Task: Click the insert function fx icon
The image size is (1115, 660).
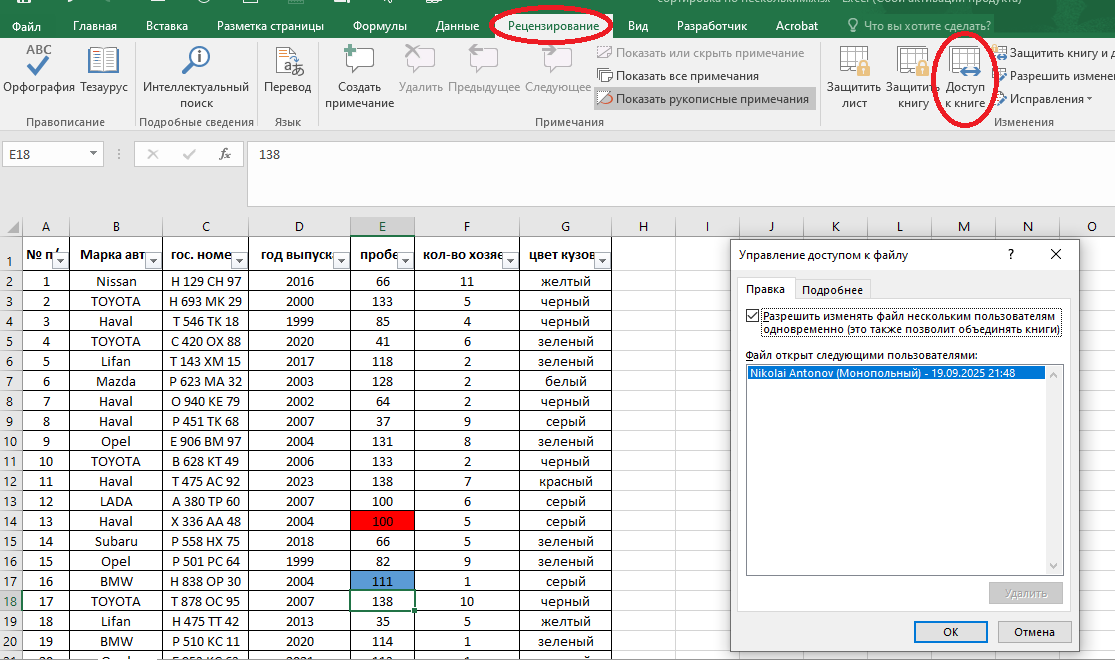Action: point(225,154)
